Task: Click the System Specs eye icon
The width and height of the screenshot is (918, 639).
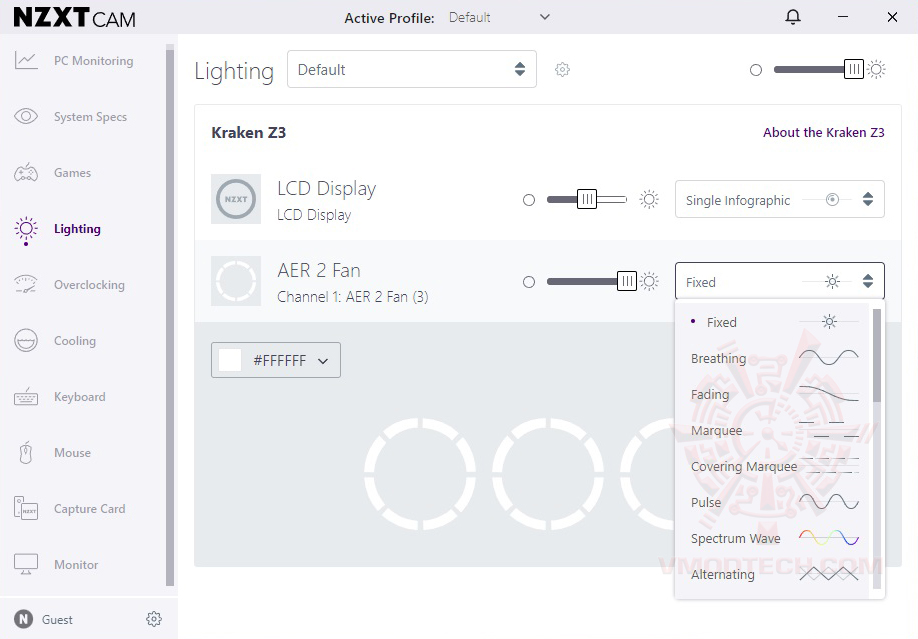Action: 26,116
